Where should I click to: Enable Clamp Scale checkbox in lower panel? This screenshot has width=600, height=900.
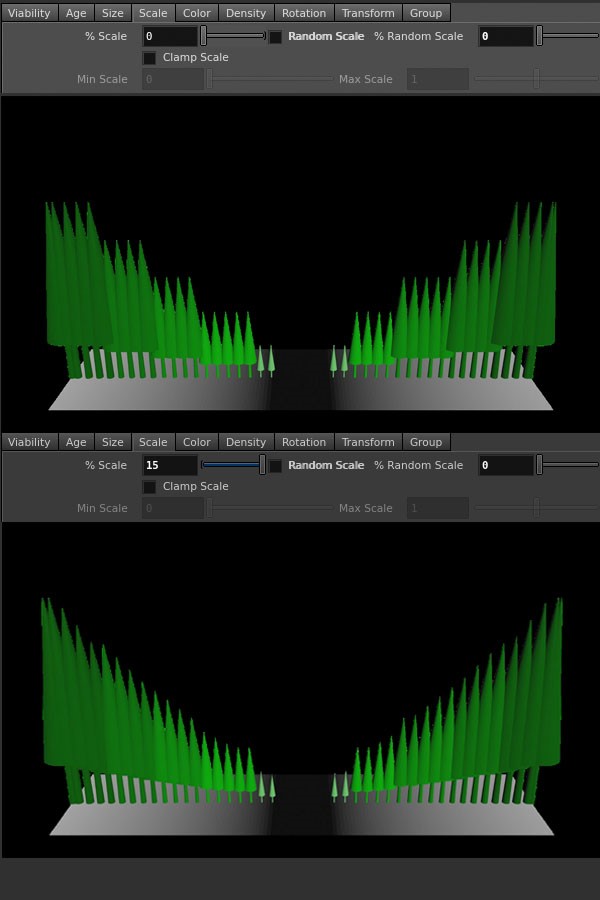[x=149, y=487]
